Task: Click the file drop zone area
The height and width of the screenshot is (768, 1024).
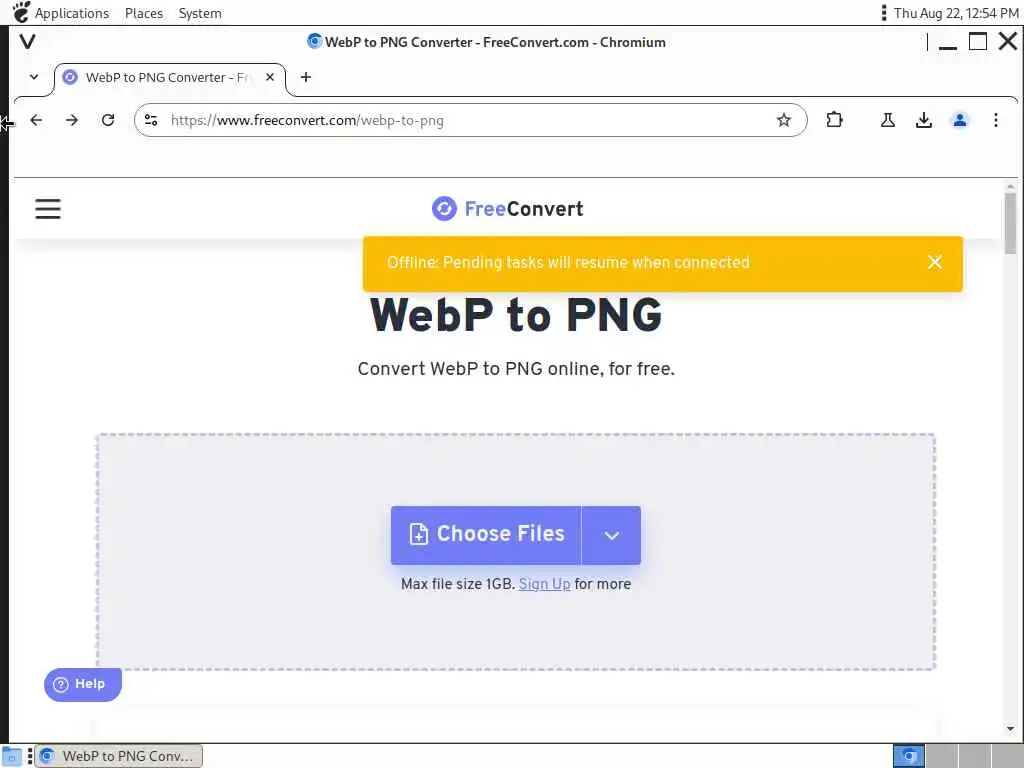Action: pyautogui.click(x=516, y=552)
